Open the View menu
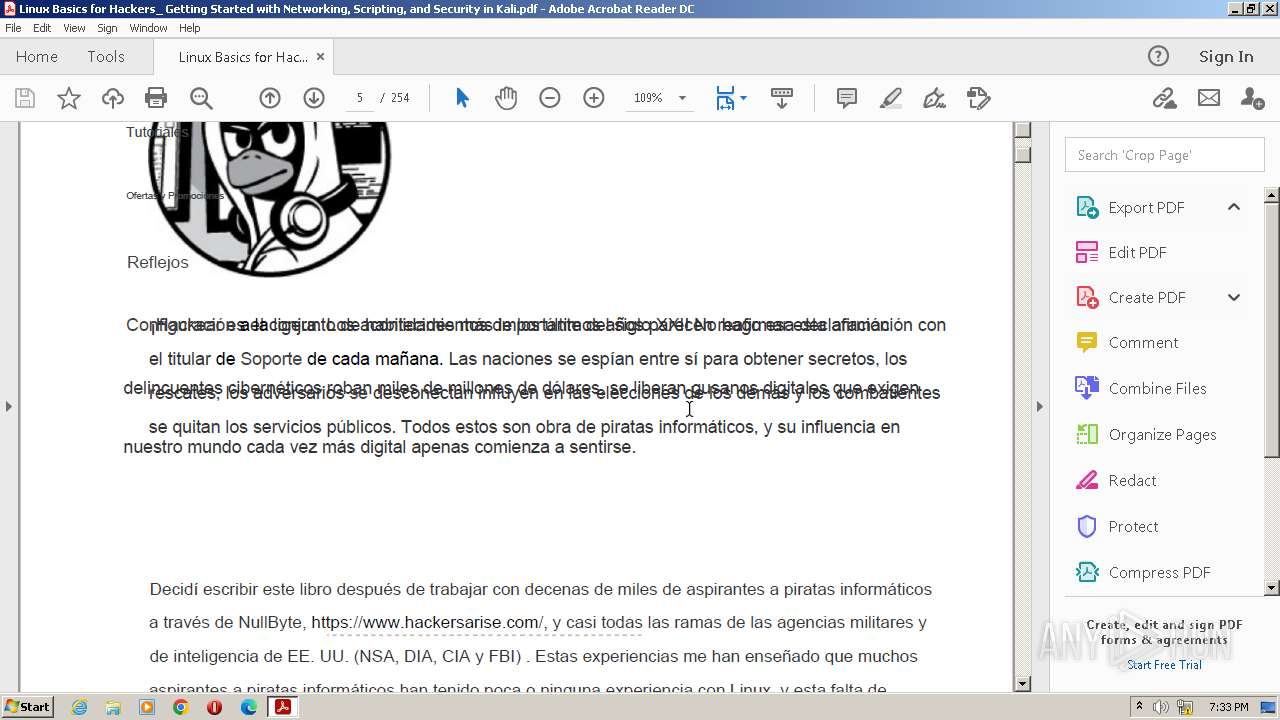This screenshot has width=1280, height=720. click(x=74, y=28)
